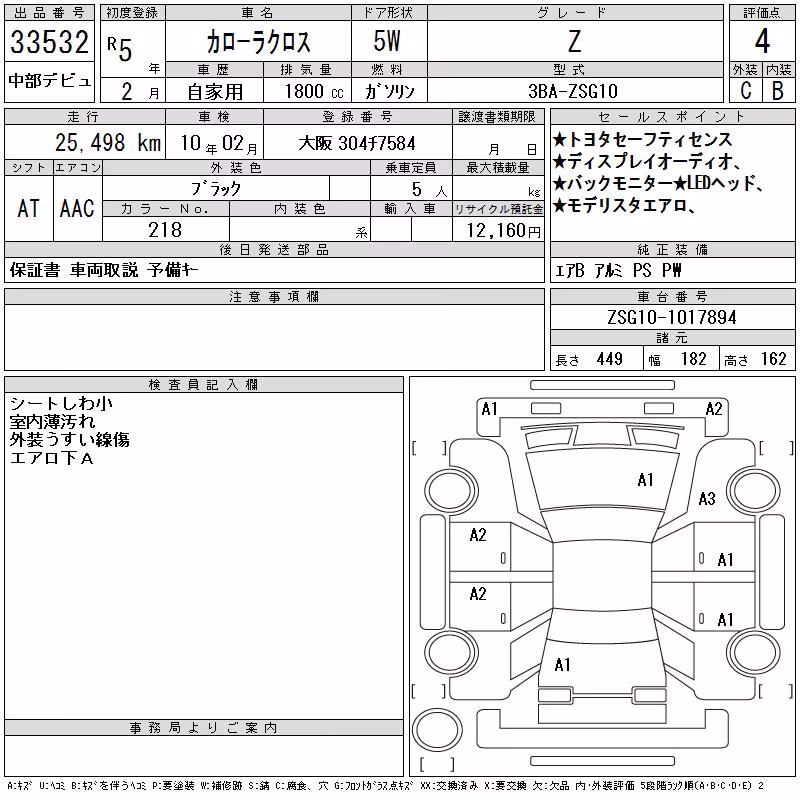Click the recycle deposit 12,160円

pyautogui.click(x=503, y=231)
